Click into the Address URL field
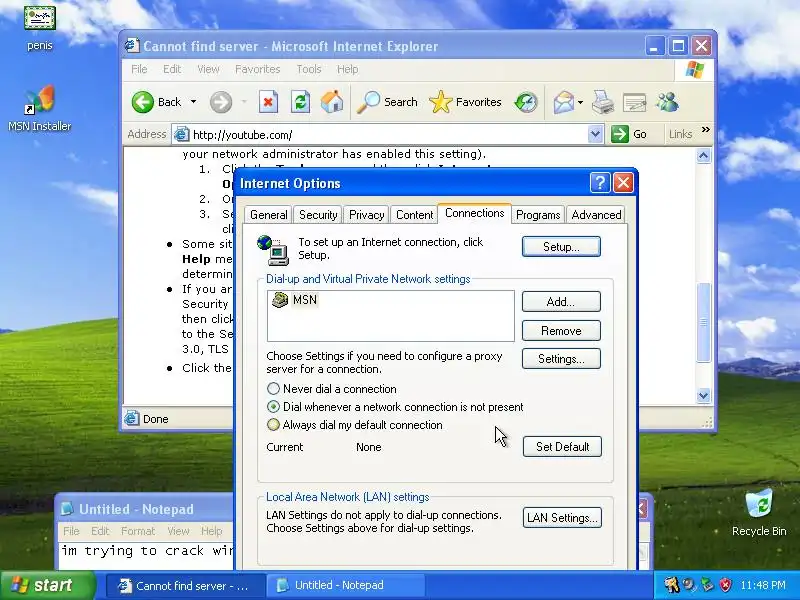 coord(389,135)
